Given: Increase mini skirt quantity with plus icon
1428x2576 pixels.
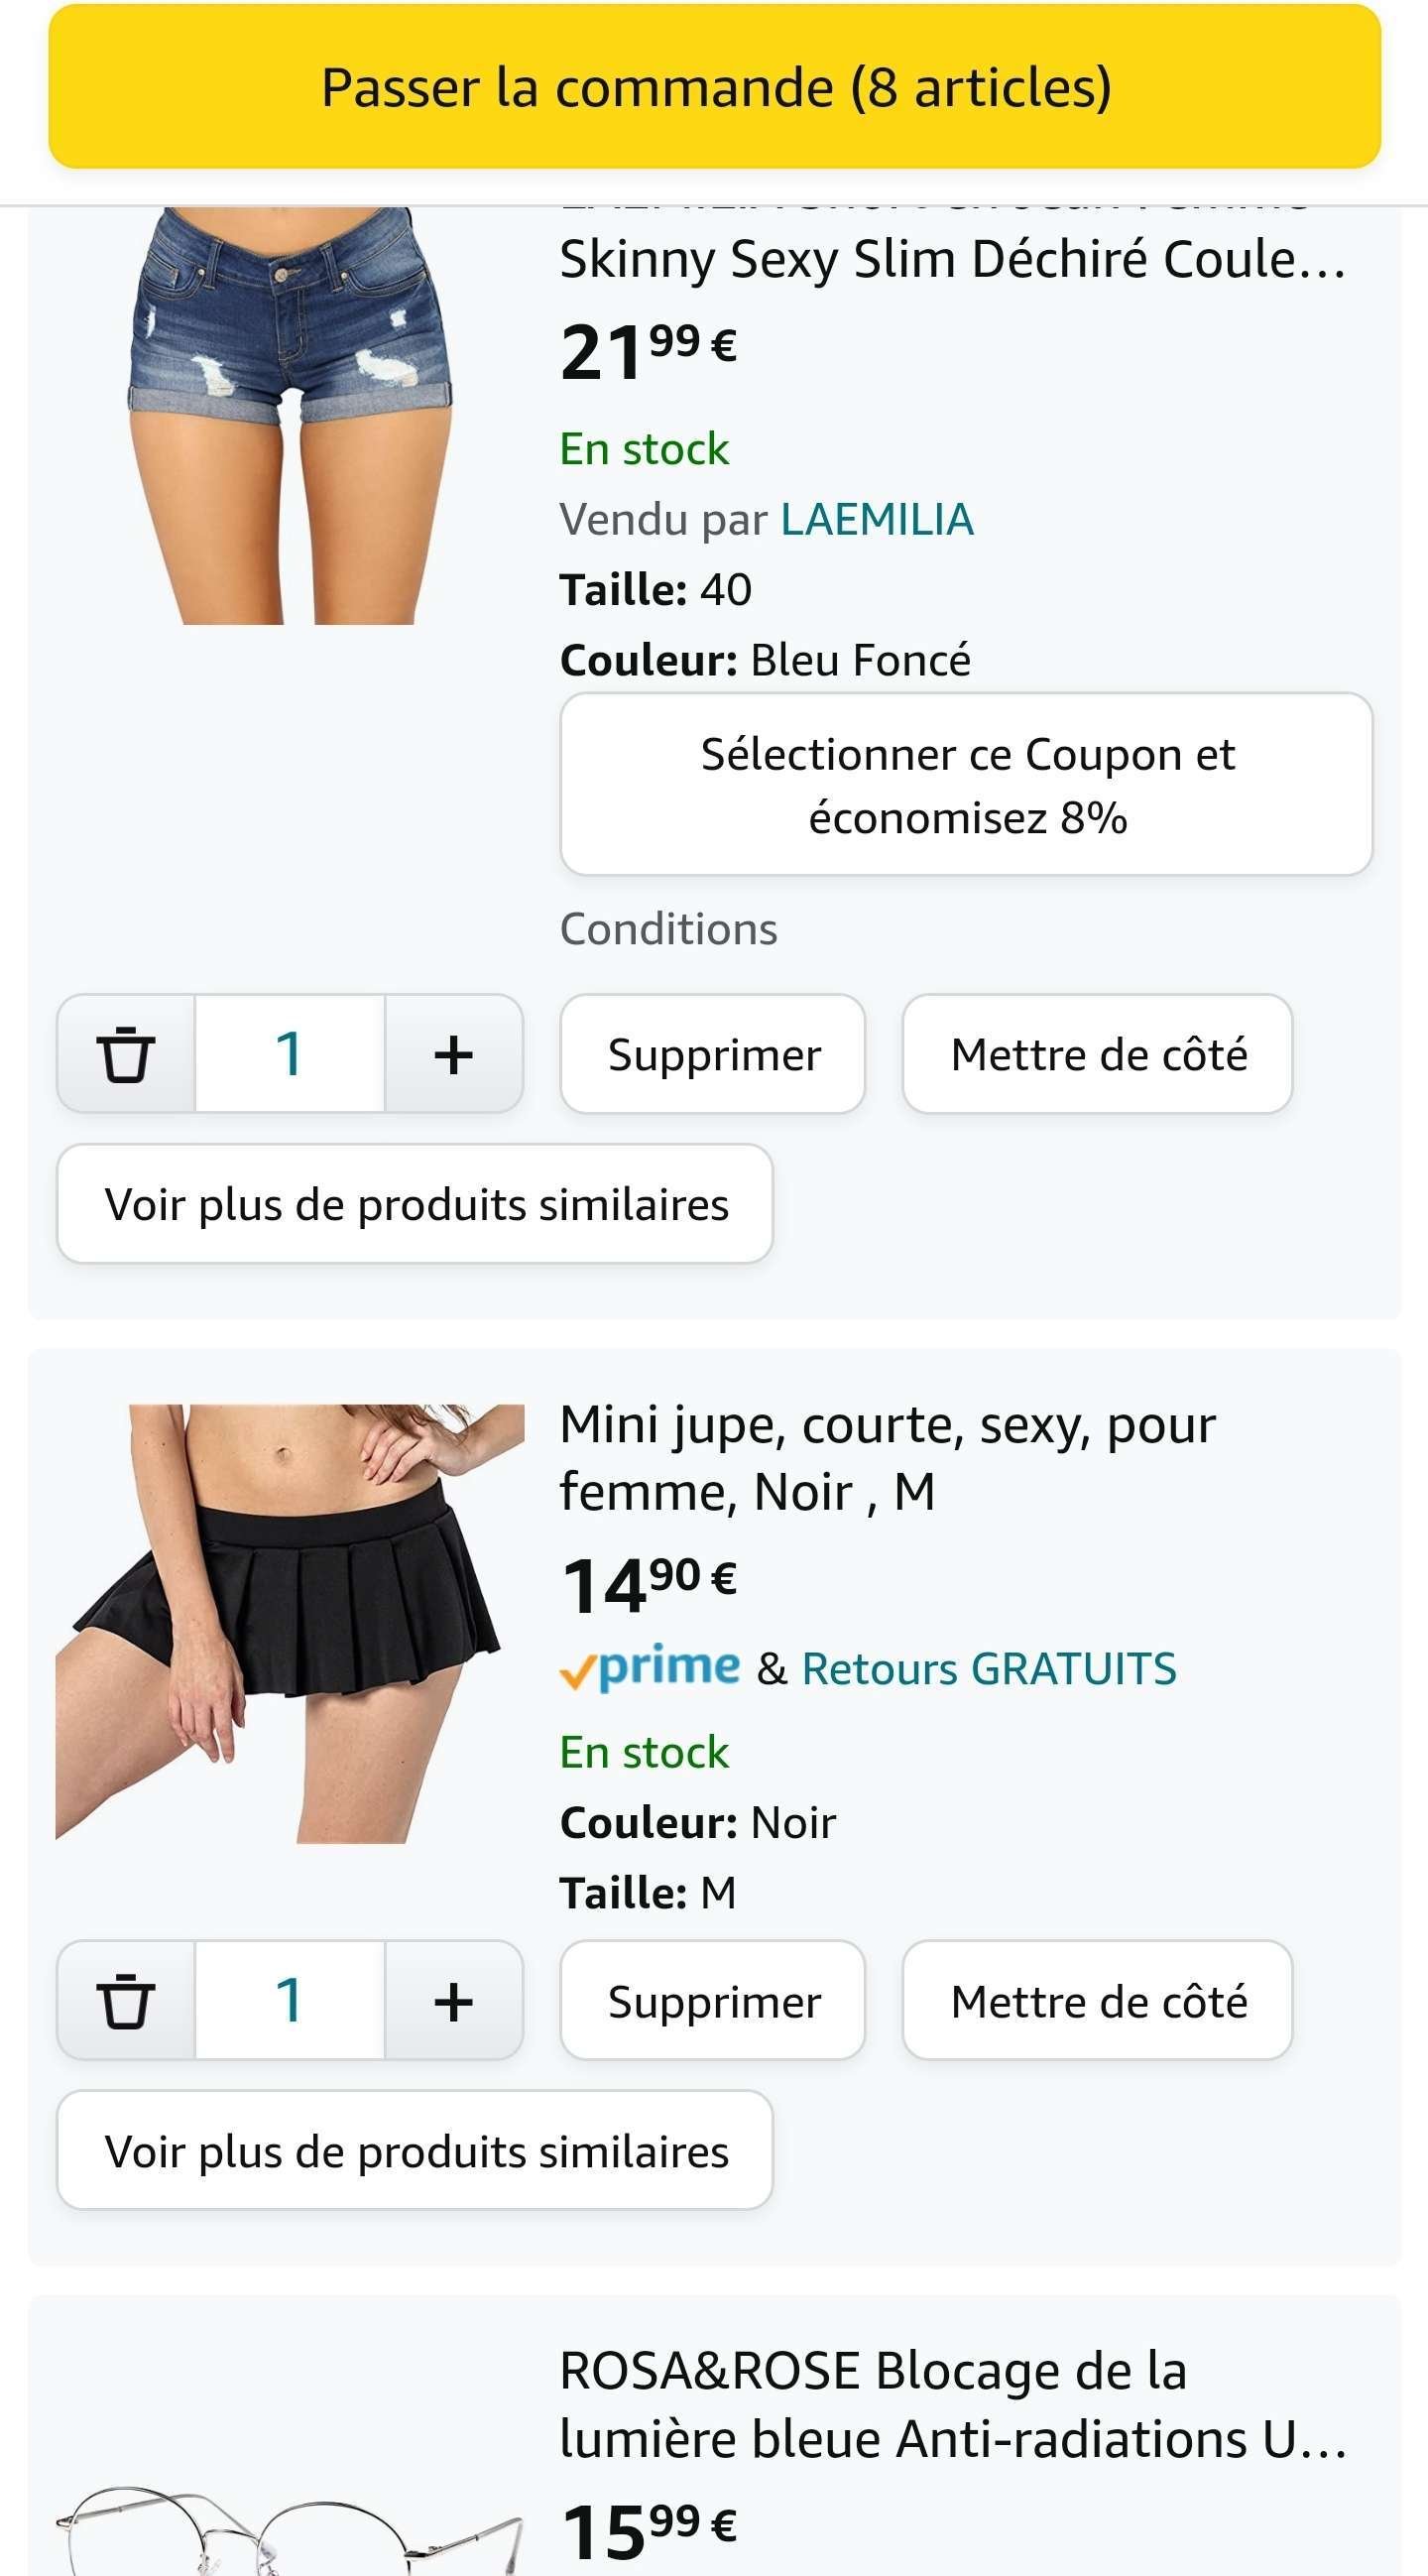Looking at the screenshot, I should pyautogui.click(x=453, y=2001).
